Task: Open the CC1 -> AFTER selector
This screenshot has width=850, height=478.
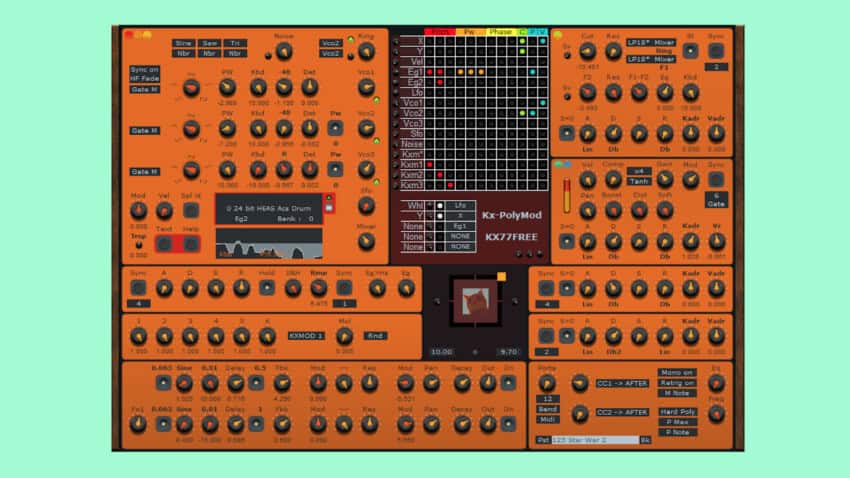Action: point(622,383)
